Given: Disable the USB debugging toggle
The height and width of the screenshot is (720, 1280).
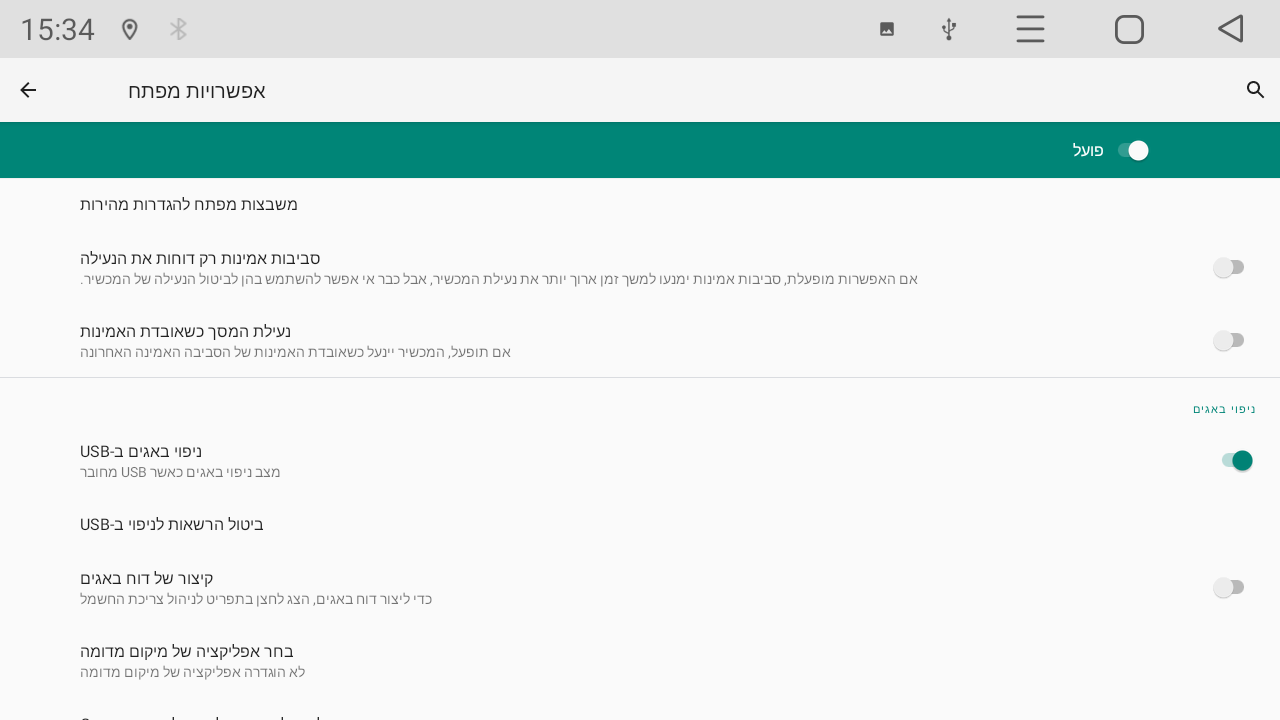Looking at the screenshot, I should coord(1236,460).
